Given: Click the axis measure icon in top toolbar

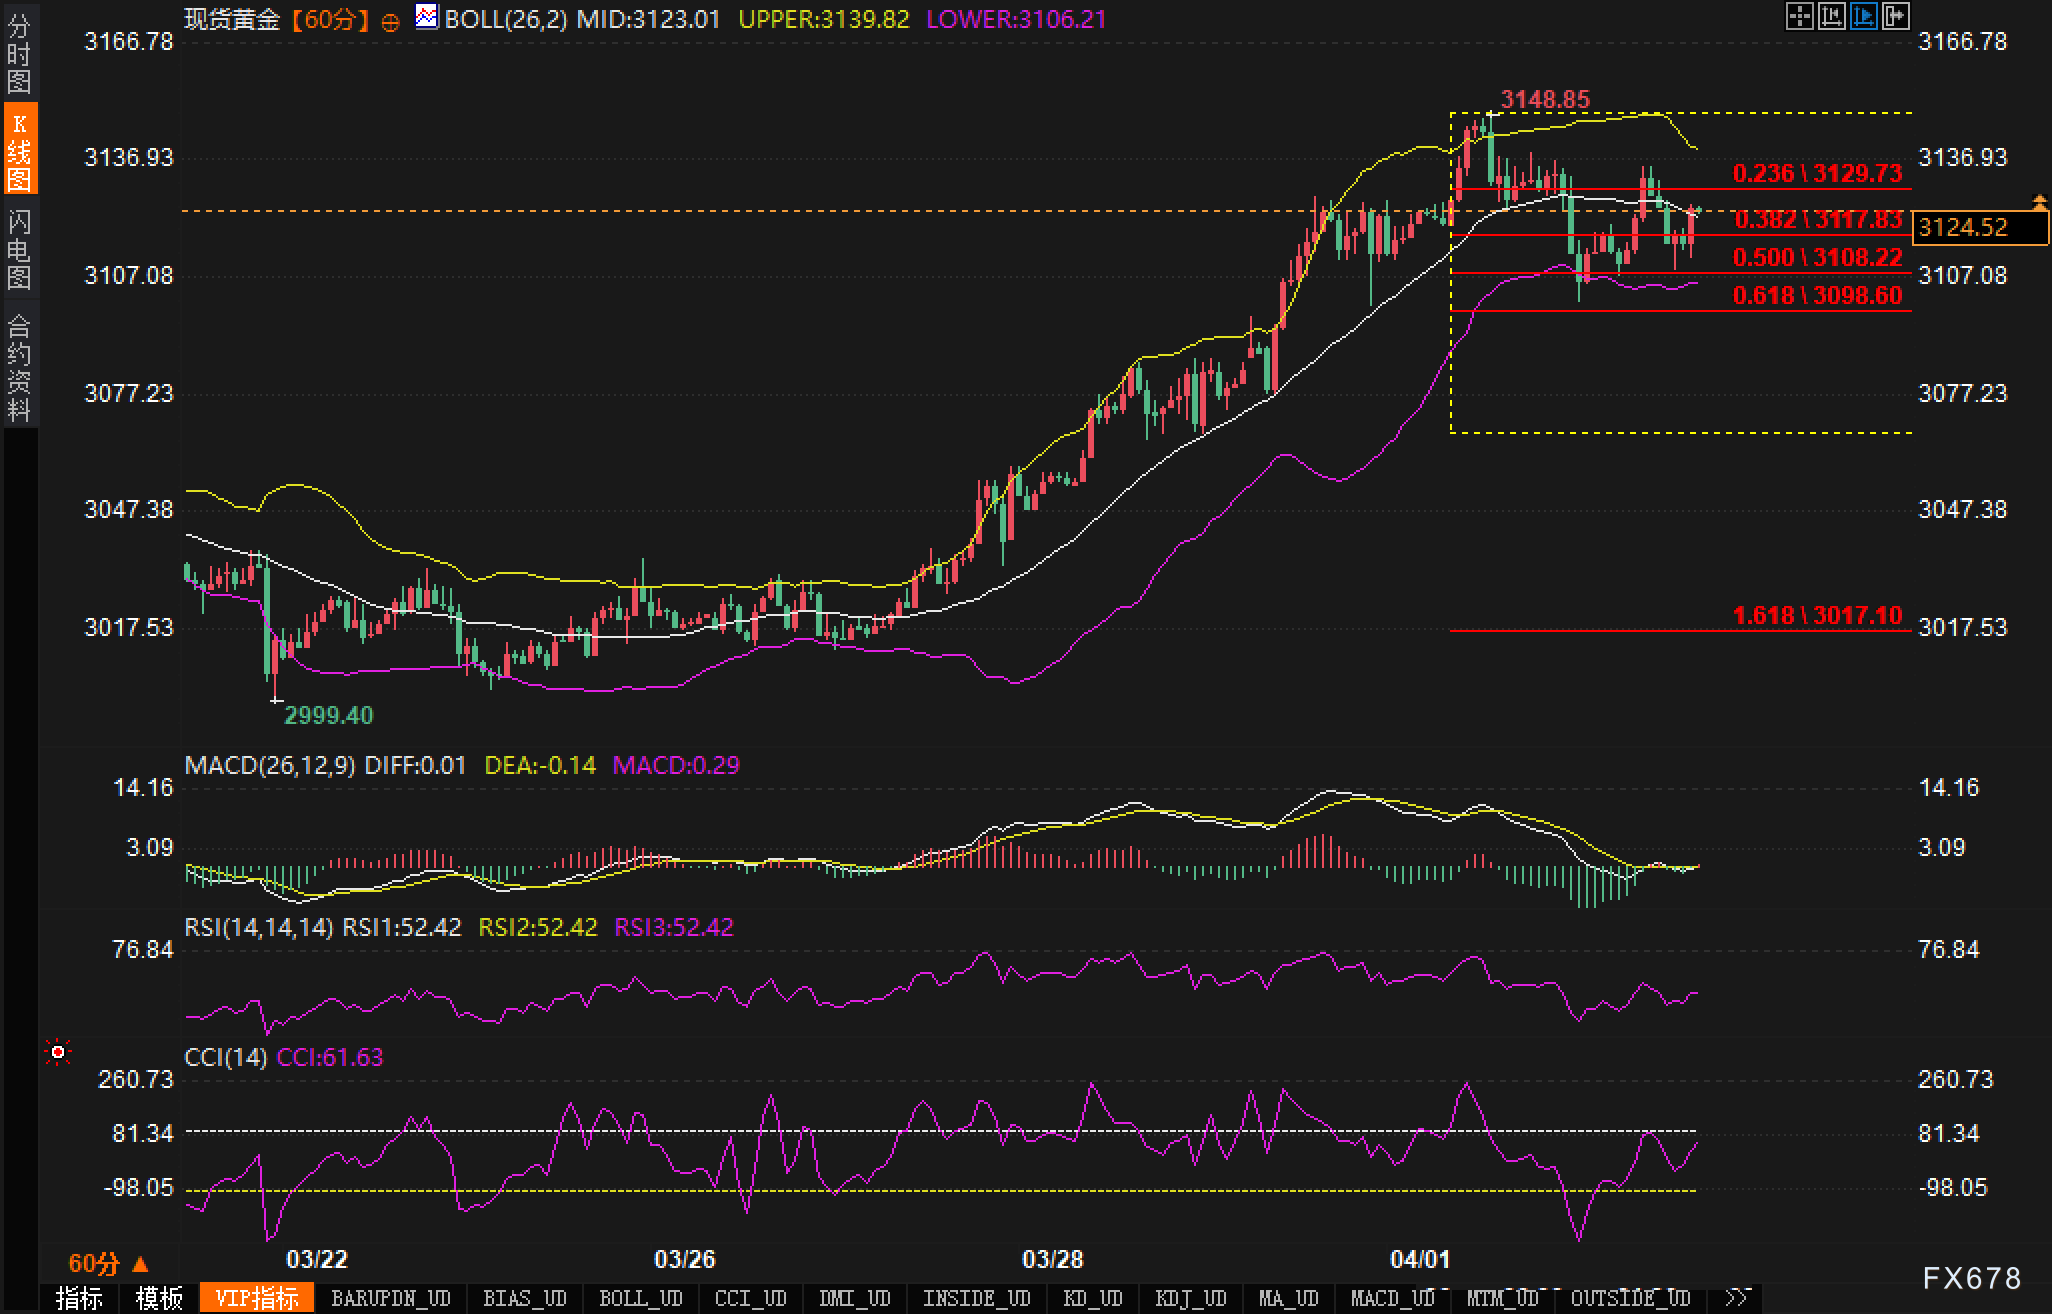Looking at the screenshot, I should click(1831, 16).
